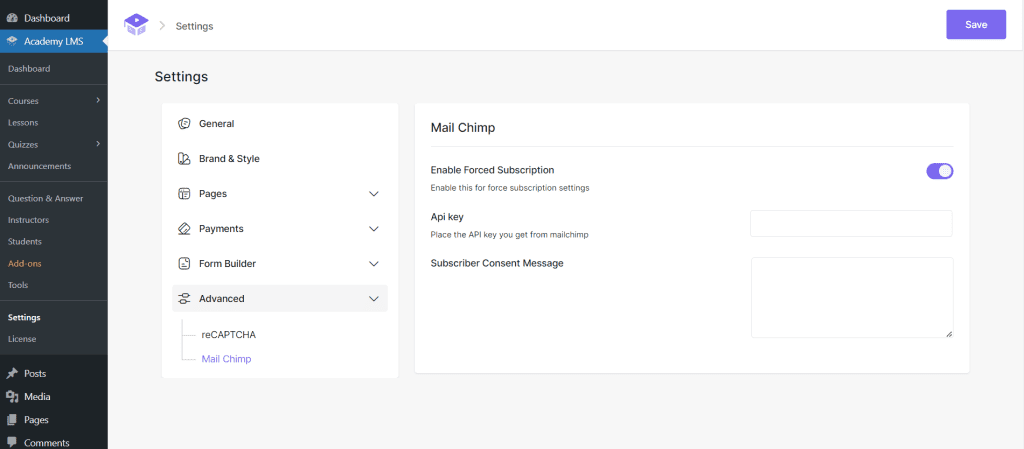Viewport: 1024px width, 449px height.
Task: Click the Settings breadcrumb link
Action: (x=194, y=26)
